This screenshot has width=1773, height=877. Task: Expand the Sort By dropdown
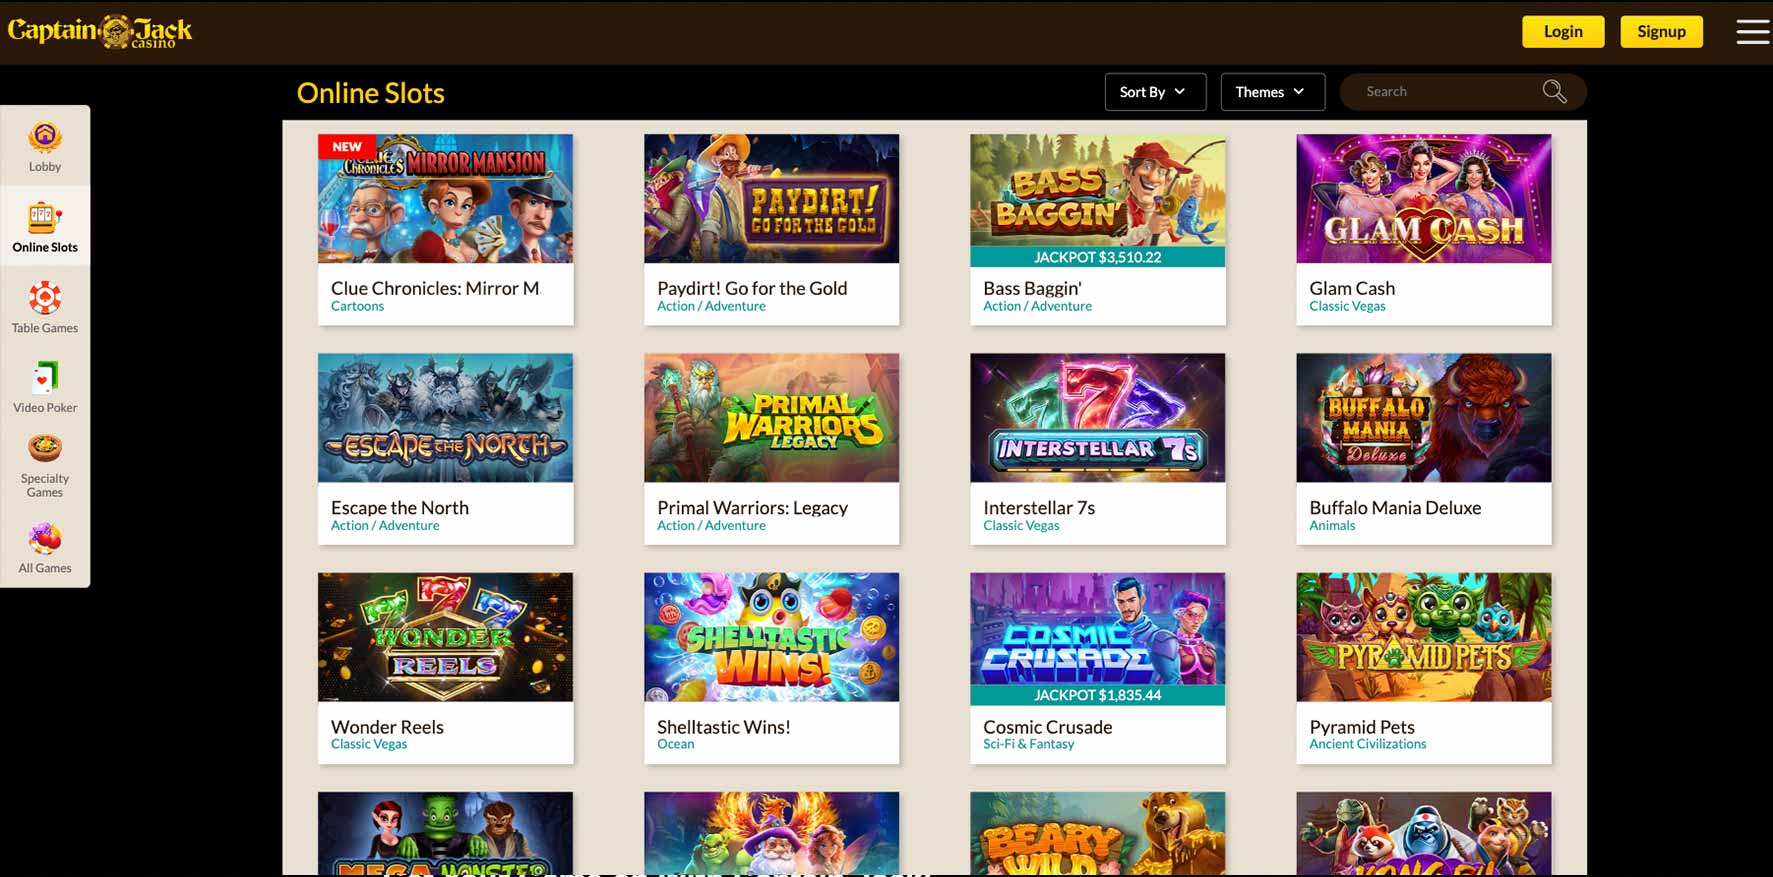pos(1155,92)
